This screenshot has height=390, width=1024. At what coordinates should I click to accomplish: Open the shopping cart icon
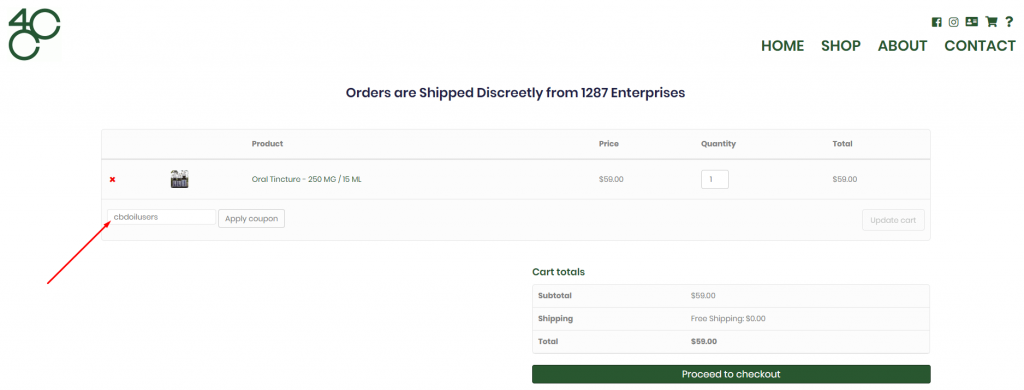[x=991, y=22]
